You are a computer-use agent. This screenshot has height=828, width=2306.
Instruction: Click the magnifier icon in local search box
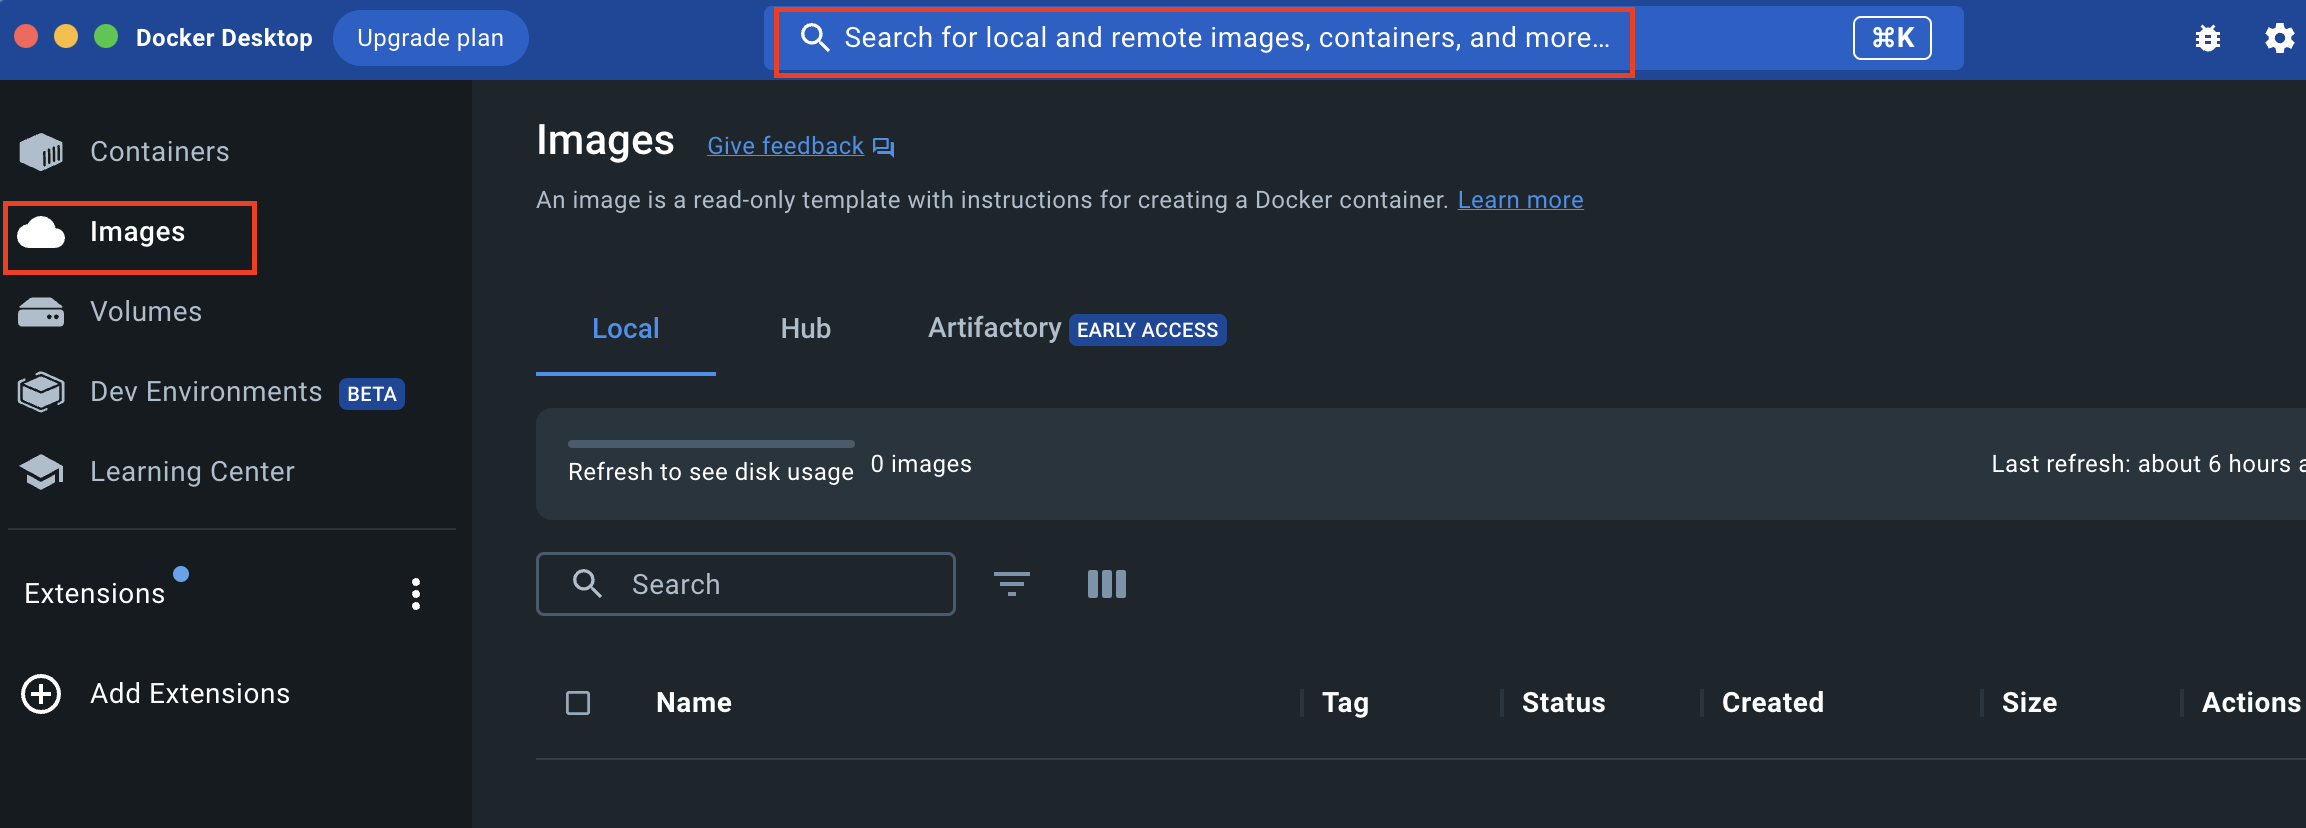588,584
